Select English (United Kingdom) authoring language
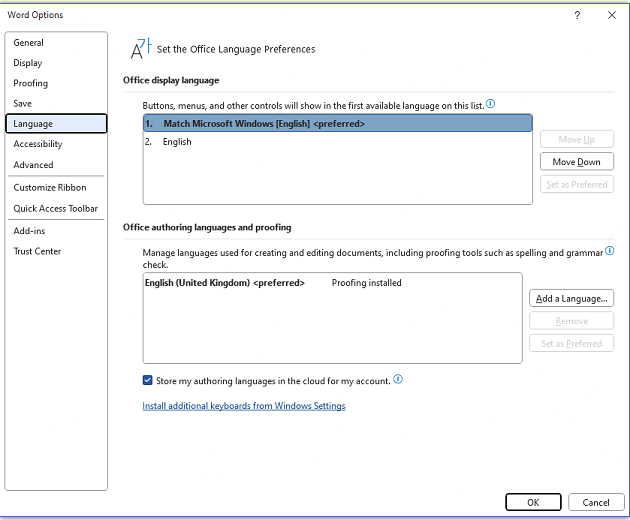The width and height of the screenshot is (630, 520). pos(332,283)
